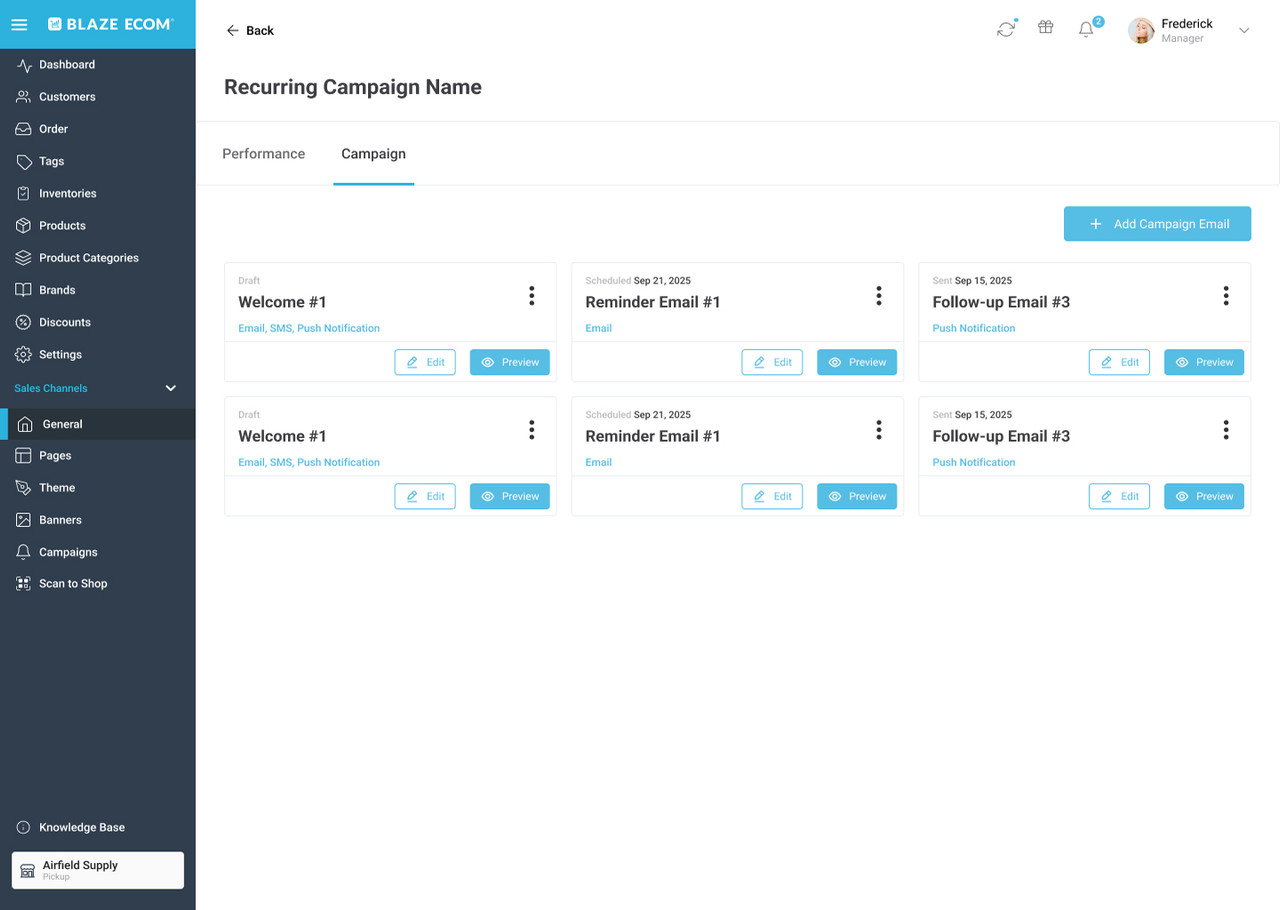Viewport: 1280px width, 910px height.
Task: Open the kebab menu on top-row Reminder Email #1 card
Action: [x=878, y=295]
